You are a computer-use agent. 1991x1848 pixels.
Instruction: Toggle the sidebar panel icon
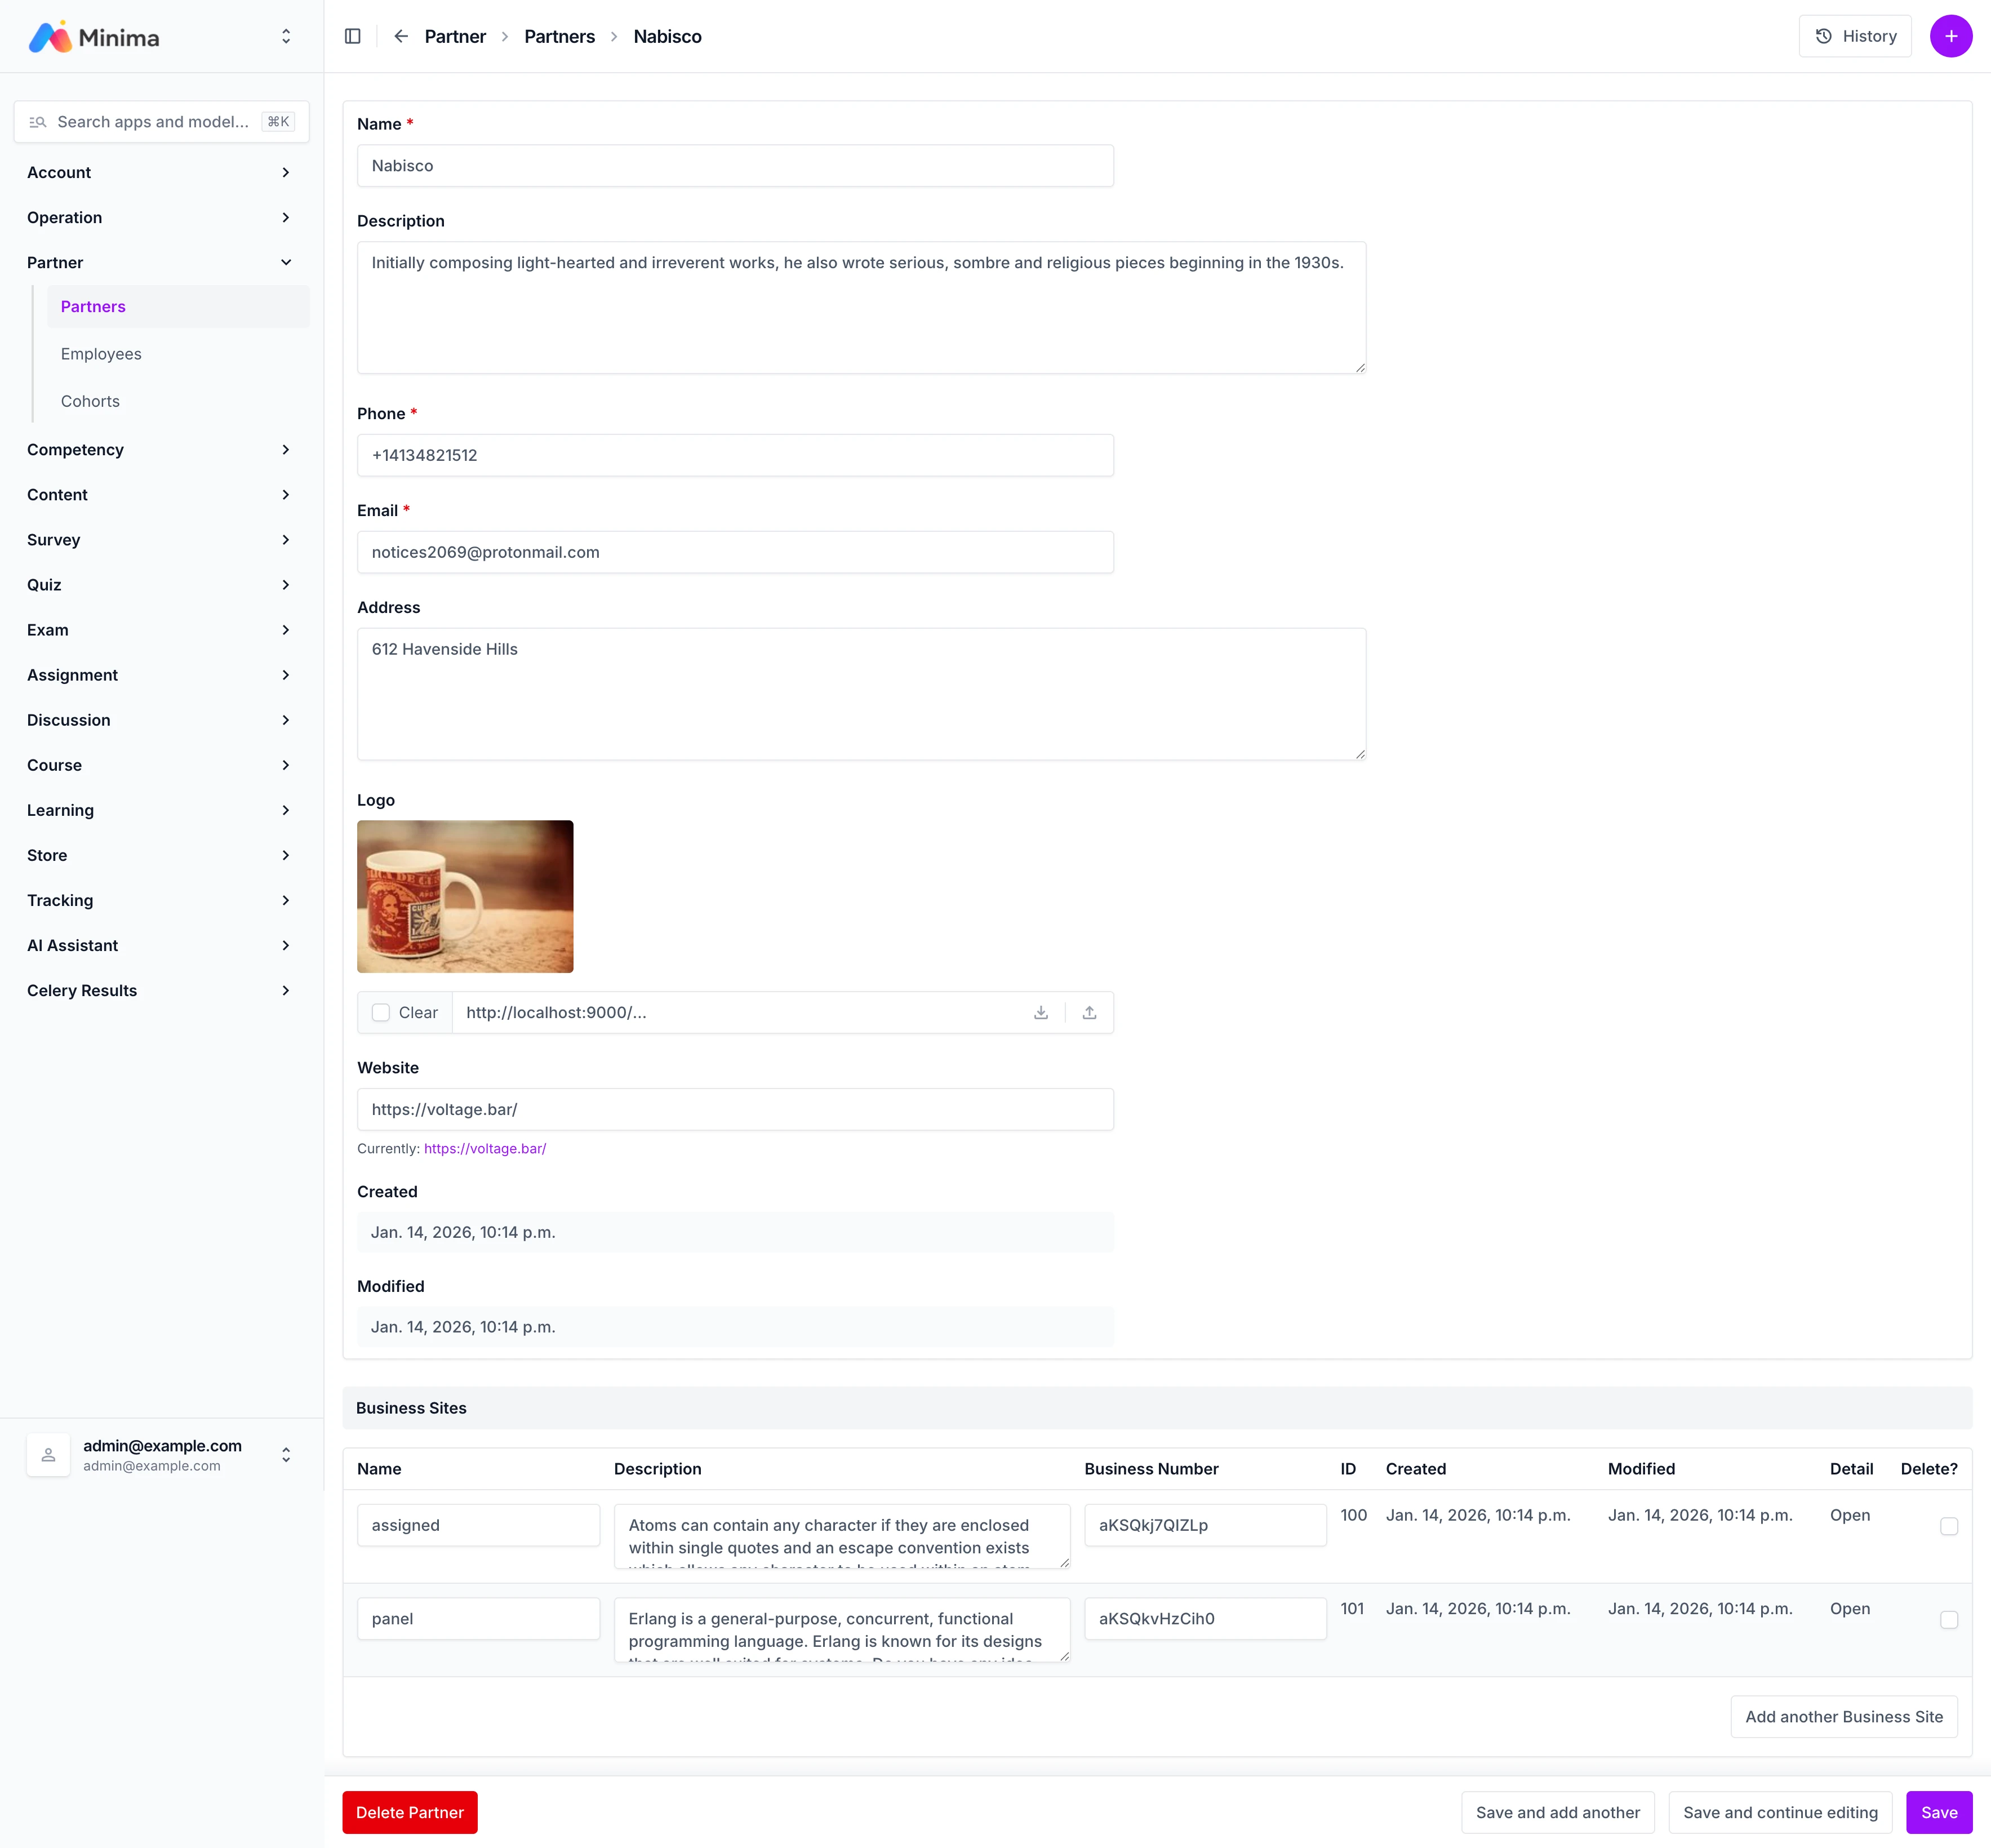[352, 36]
